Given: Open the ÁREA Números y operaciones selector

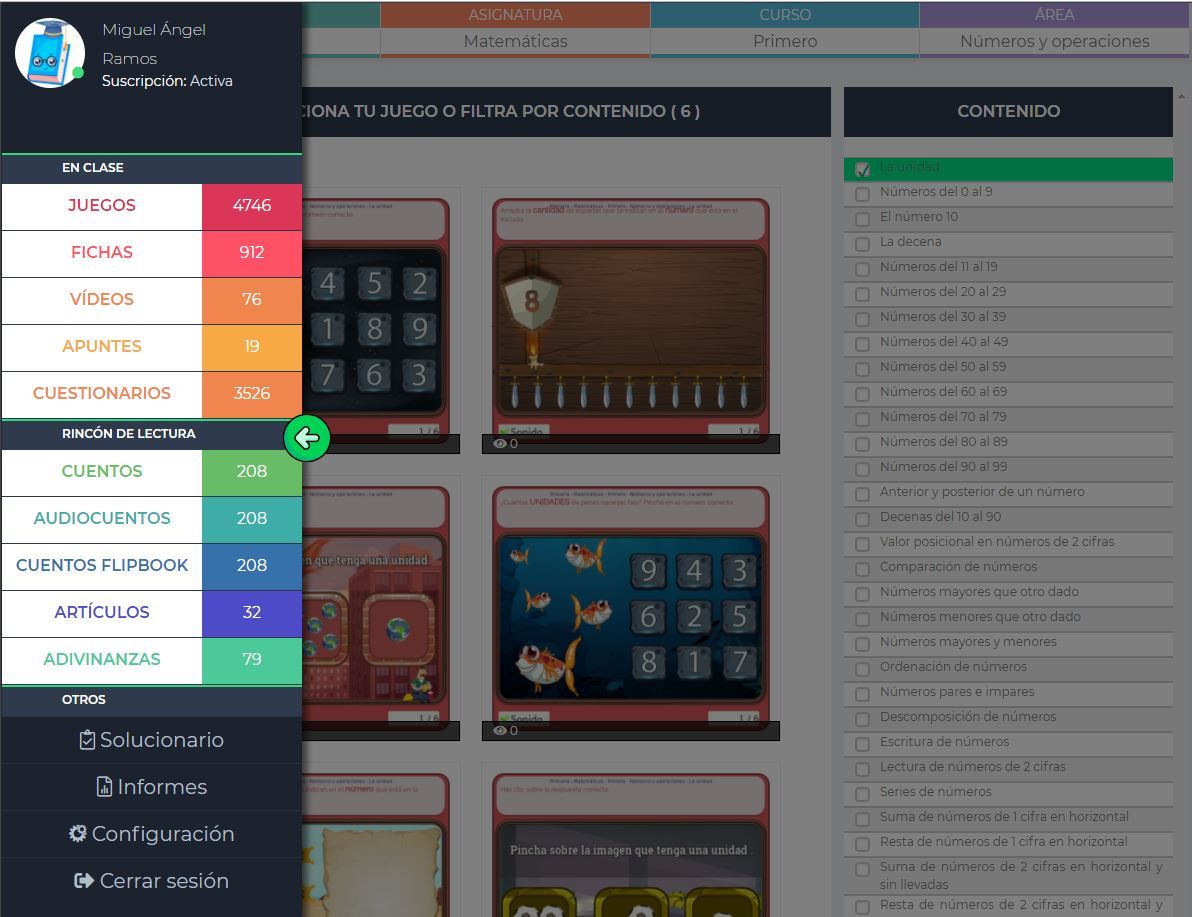Looking at the screenshot, I should 1054,30.
